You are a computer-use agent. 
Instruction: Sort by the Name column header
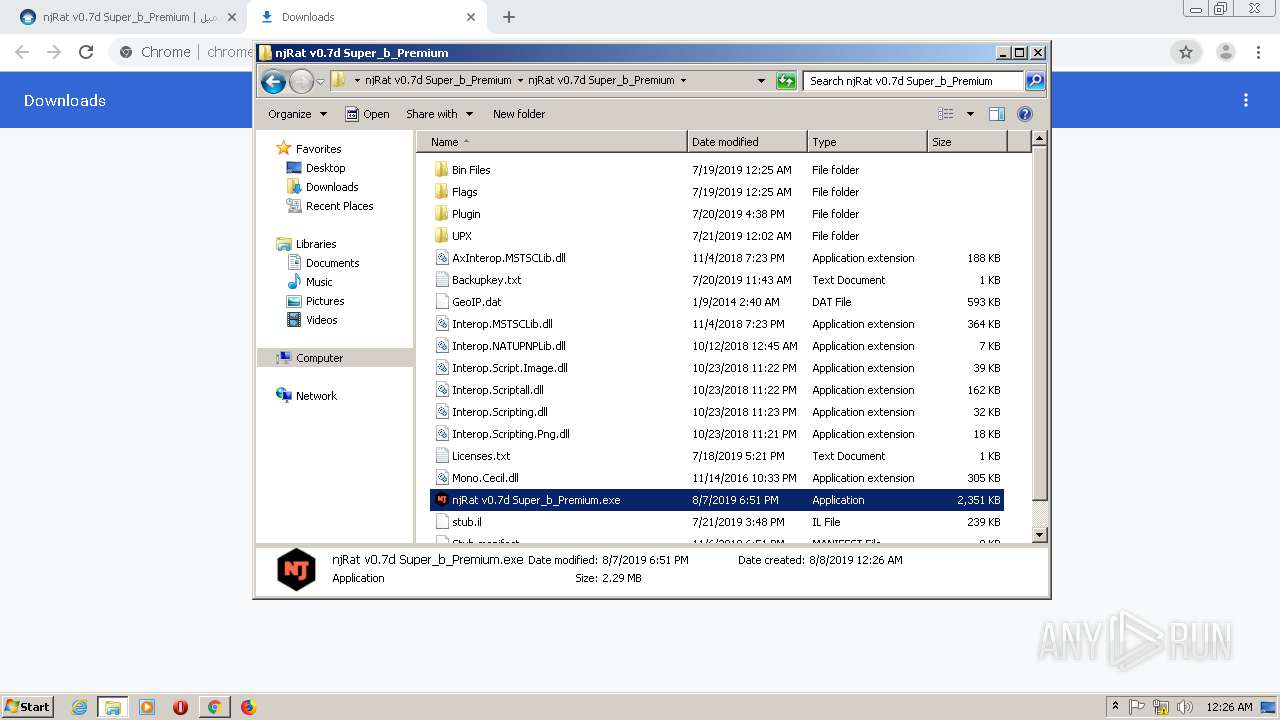pos(551,142)
